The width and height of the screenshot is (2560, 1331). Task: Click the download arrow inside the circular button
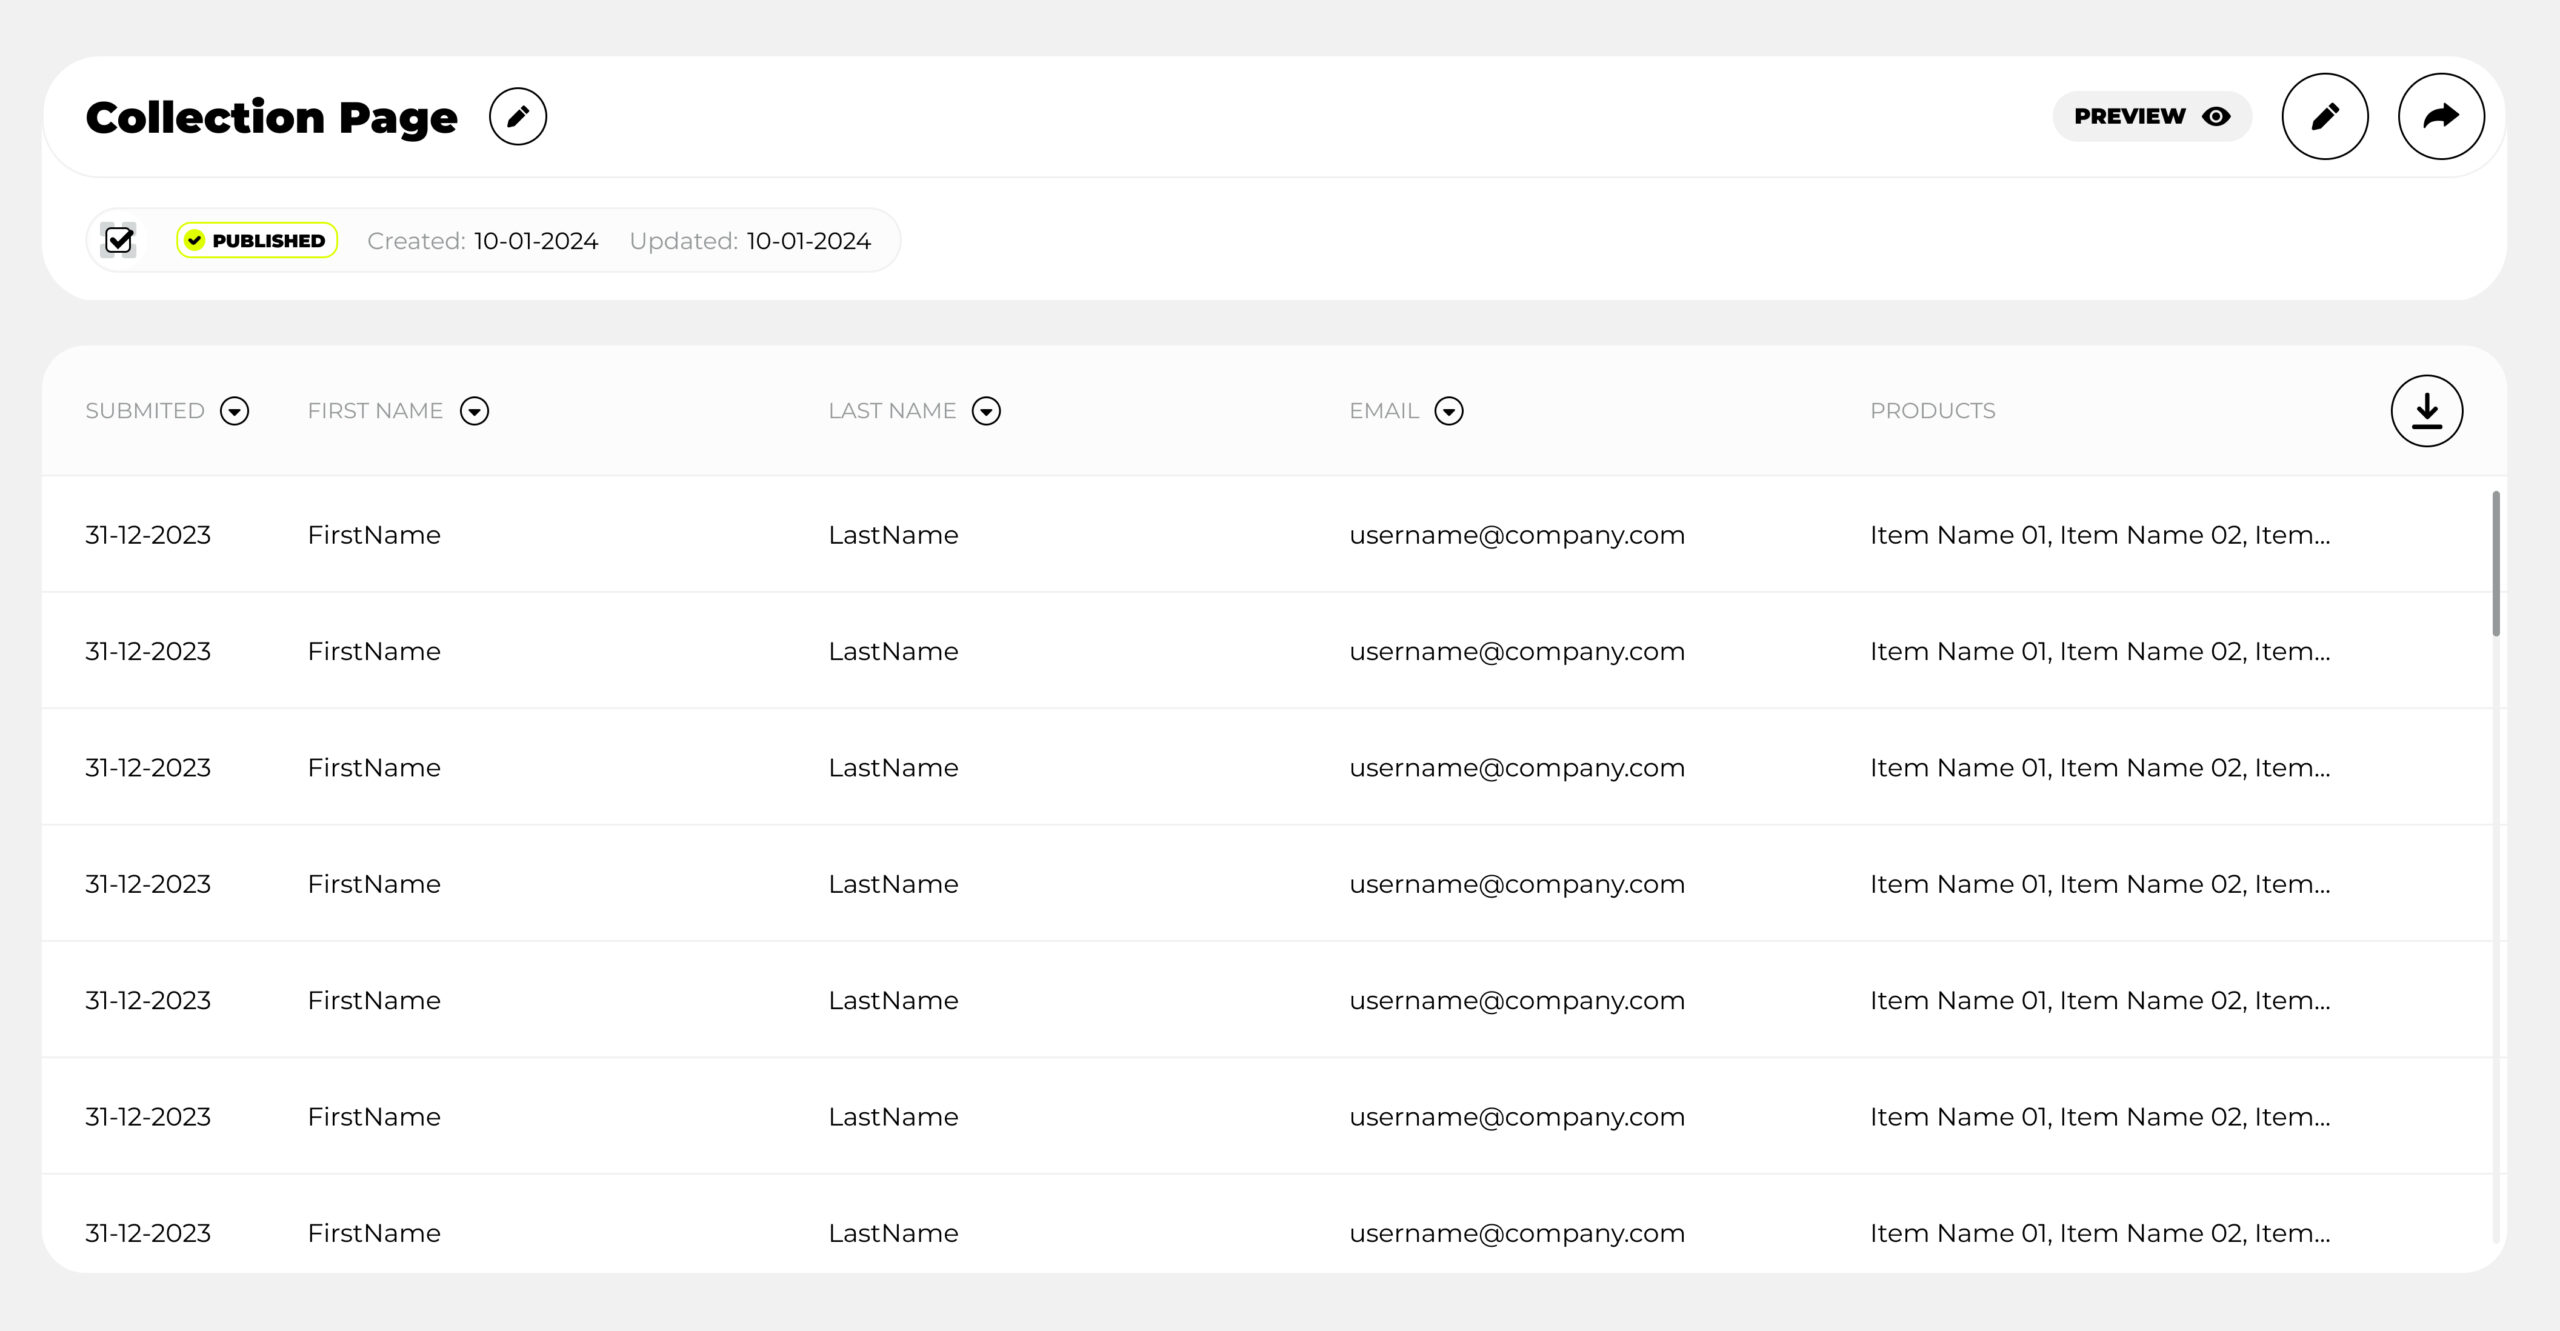tap(2425, 410)
